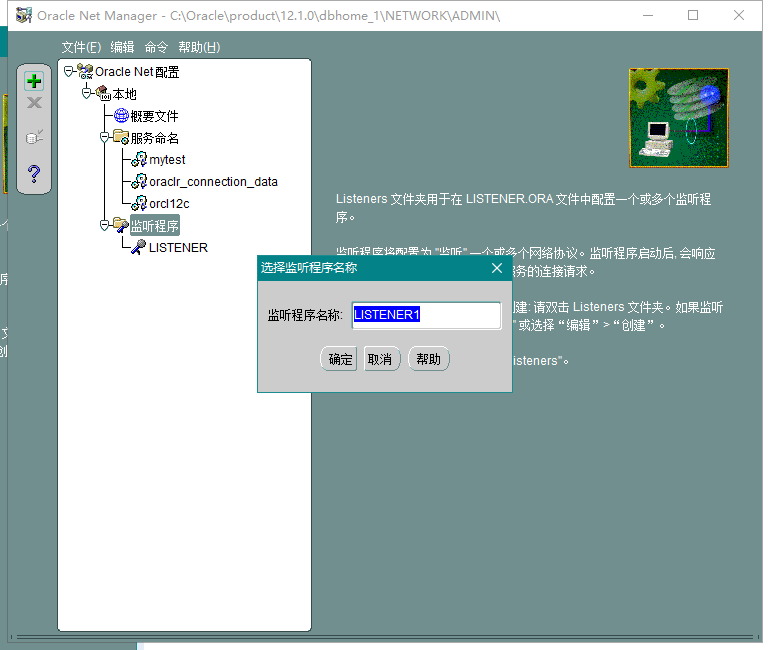The width and height of the screenshot is (770, 650).
Task: Open the 命令 menu
Action: click(156, 47)
